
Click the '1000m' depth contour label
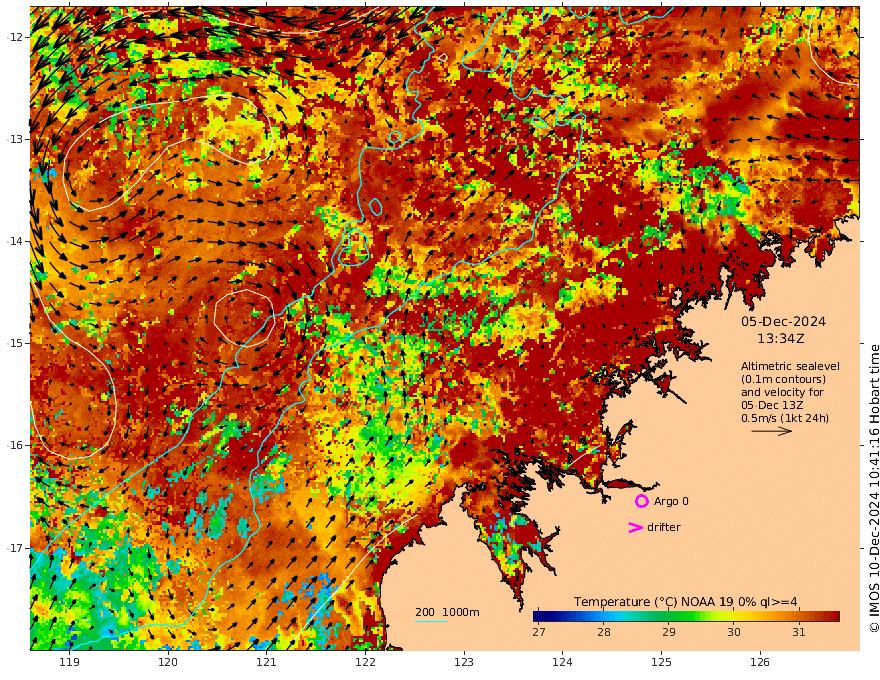click(x=461, y=612)
